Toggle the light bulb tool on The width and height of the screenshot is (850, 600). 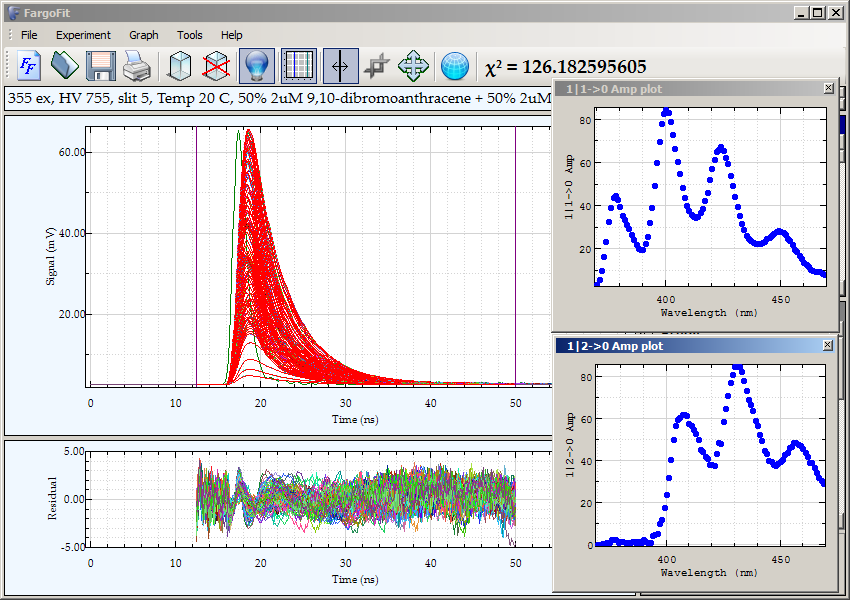[x=257, y=65]
